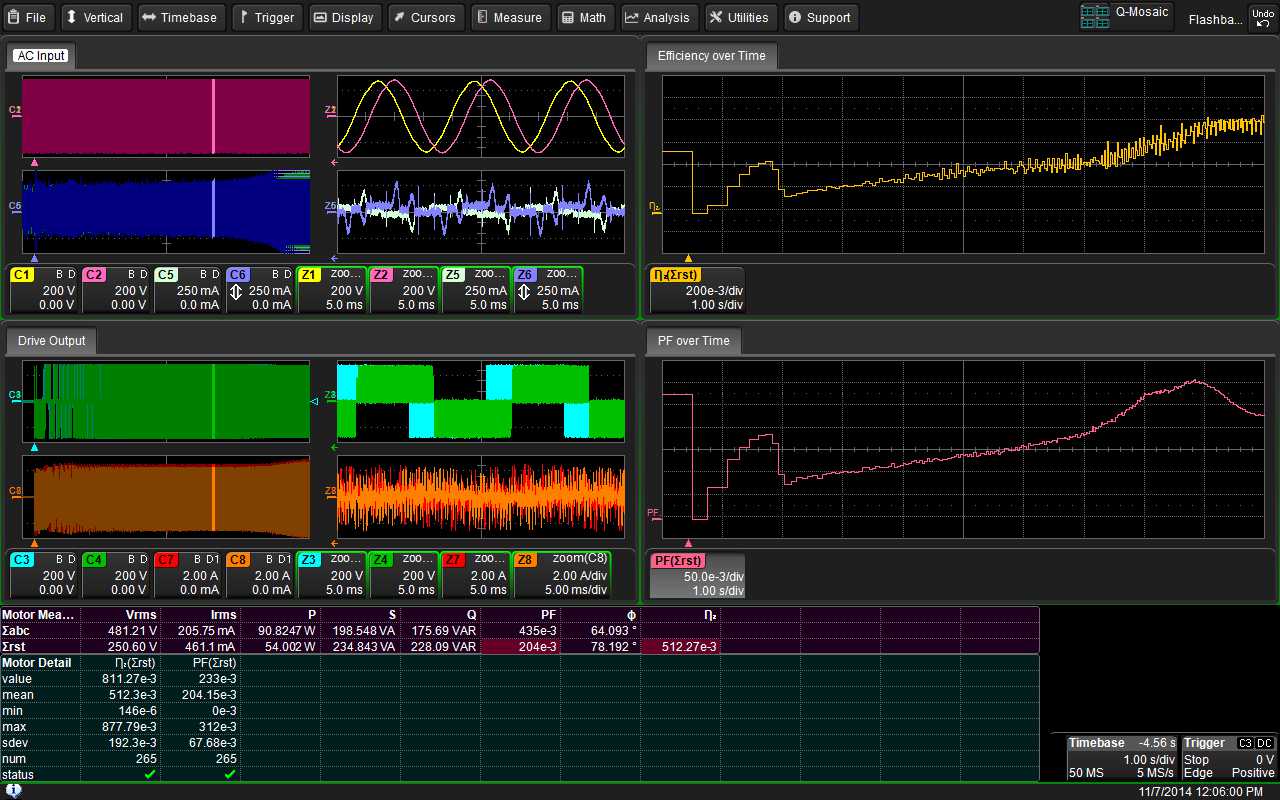The height and width of the screenshot is (800, 1280).
Task: Click the monitor icon beside Display
Action: pos(318,17)
